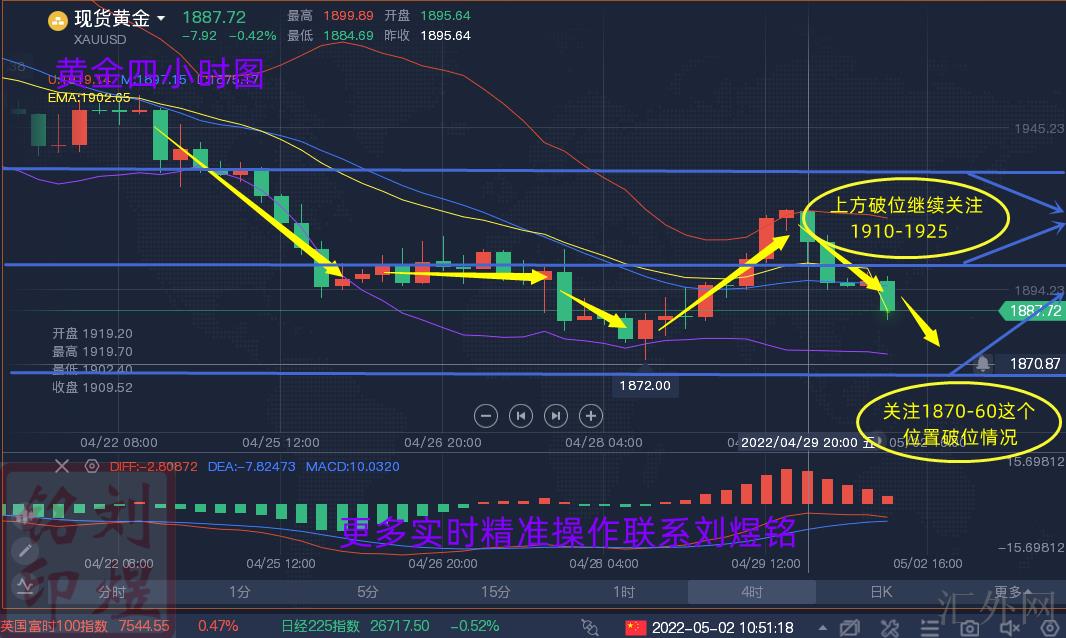Viewport: 1066px width, 638px height.
Task: Switch to the 1时 timeframe tab
Action: click(624, 592)
